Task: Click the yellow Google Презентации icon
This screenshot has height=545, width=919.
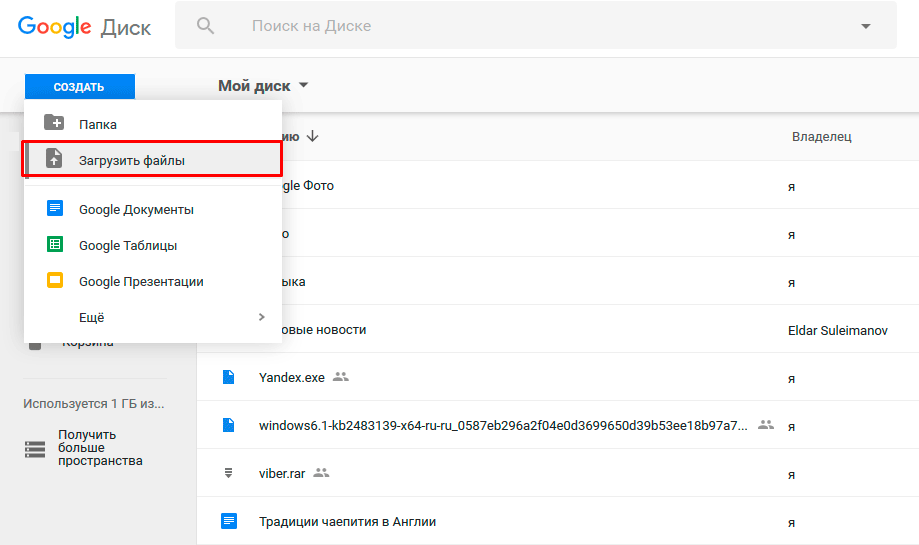Action: click(x=54, y=281)
